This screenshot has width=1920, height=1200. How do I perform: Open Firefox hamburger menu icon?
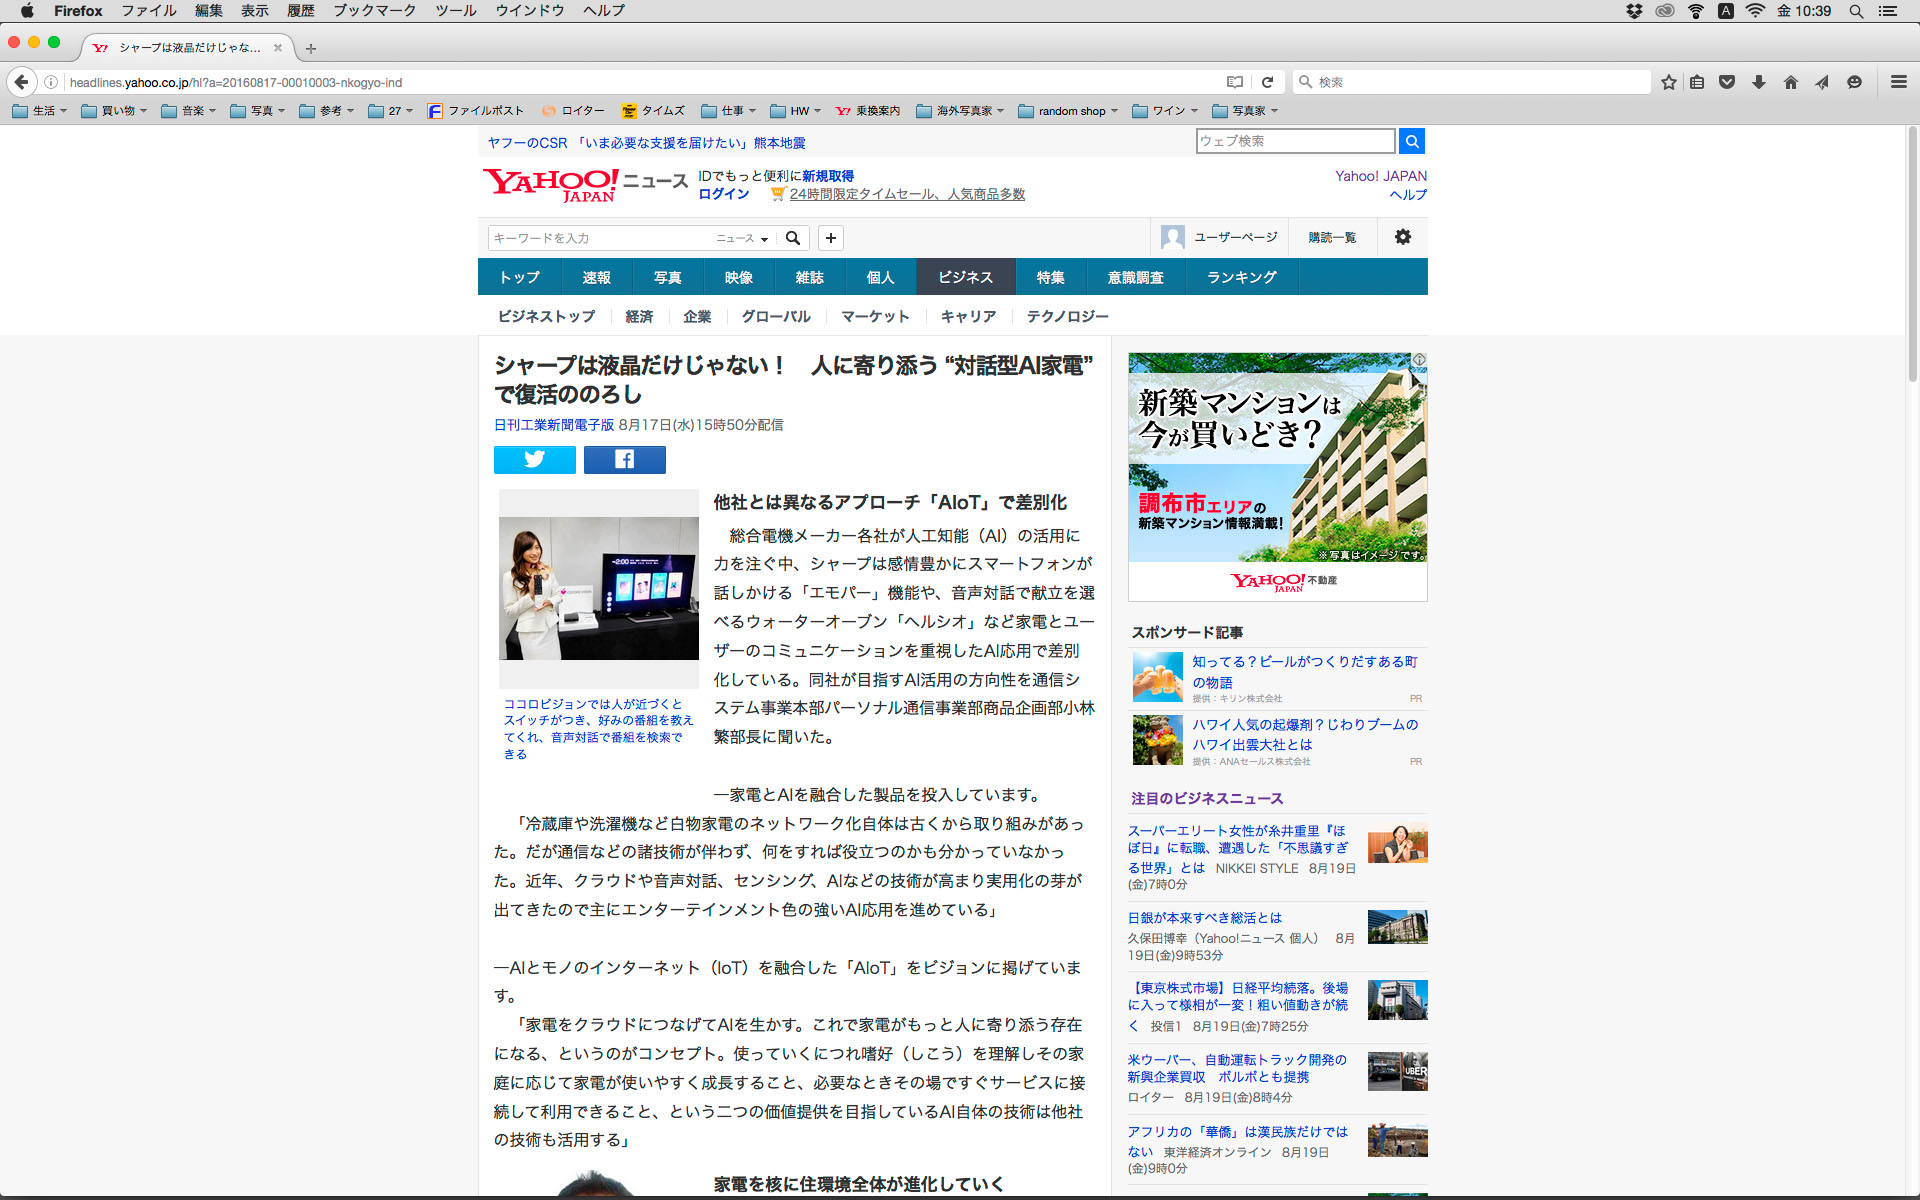coord(1898,82)
